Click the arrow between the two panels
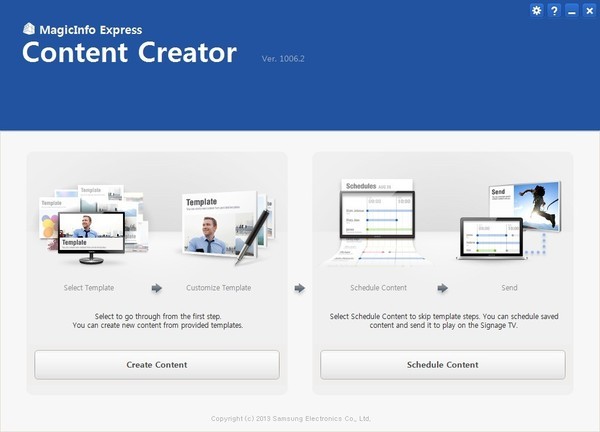 coord(299,288)
